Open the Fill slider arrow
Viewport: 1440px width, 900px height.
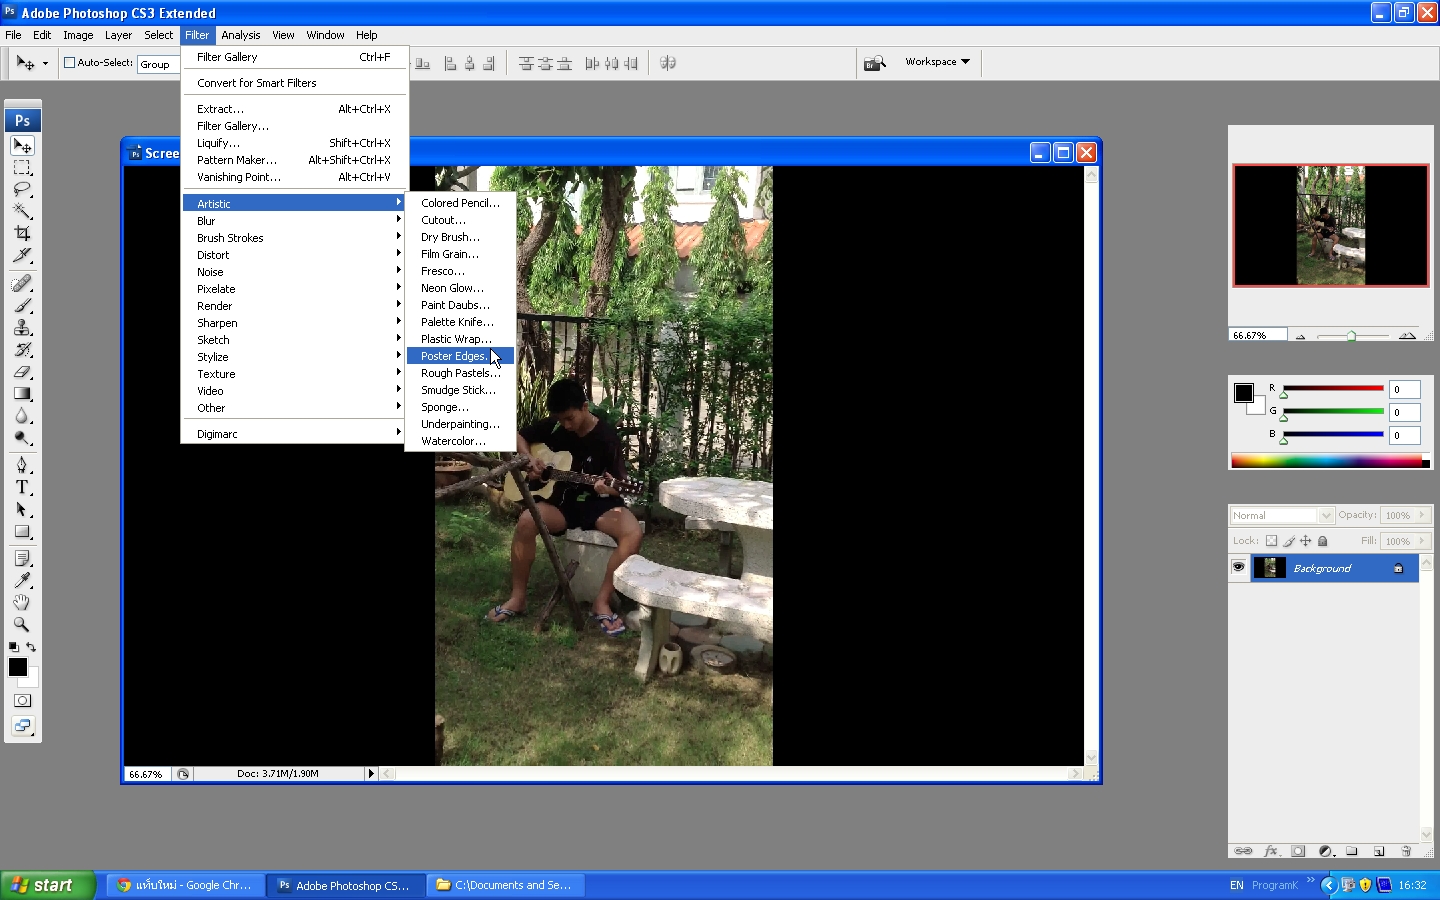point(1422,541)
